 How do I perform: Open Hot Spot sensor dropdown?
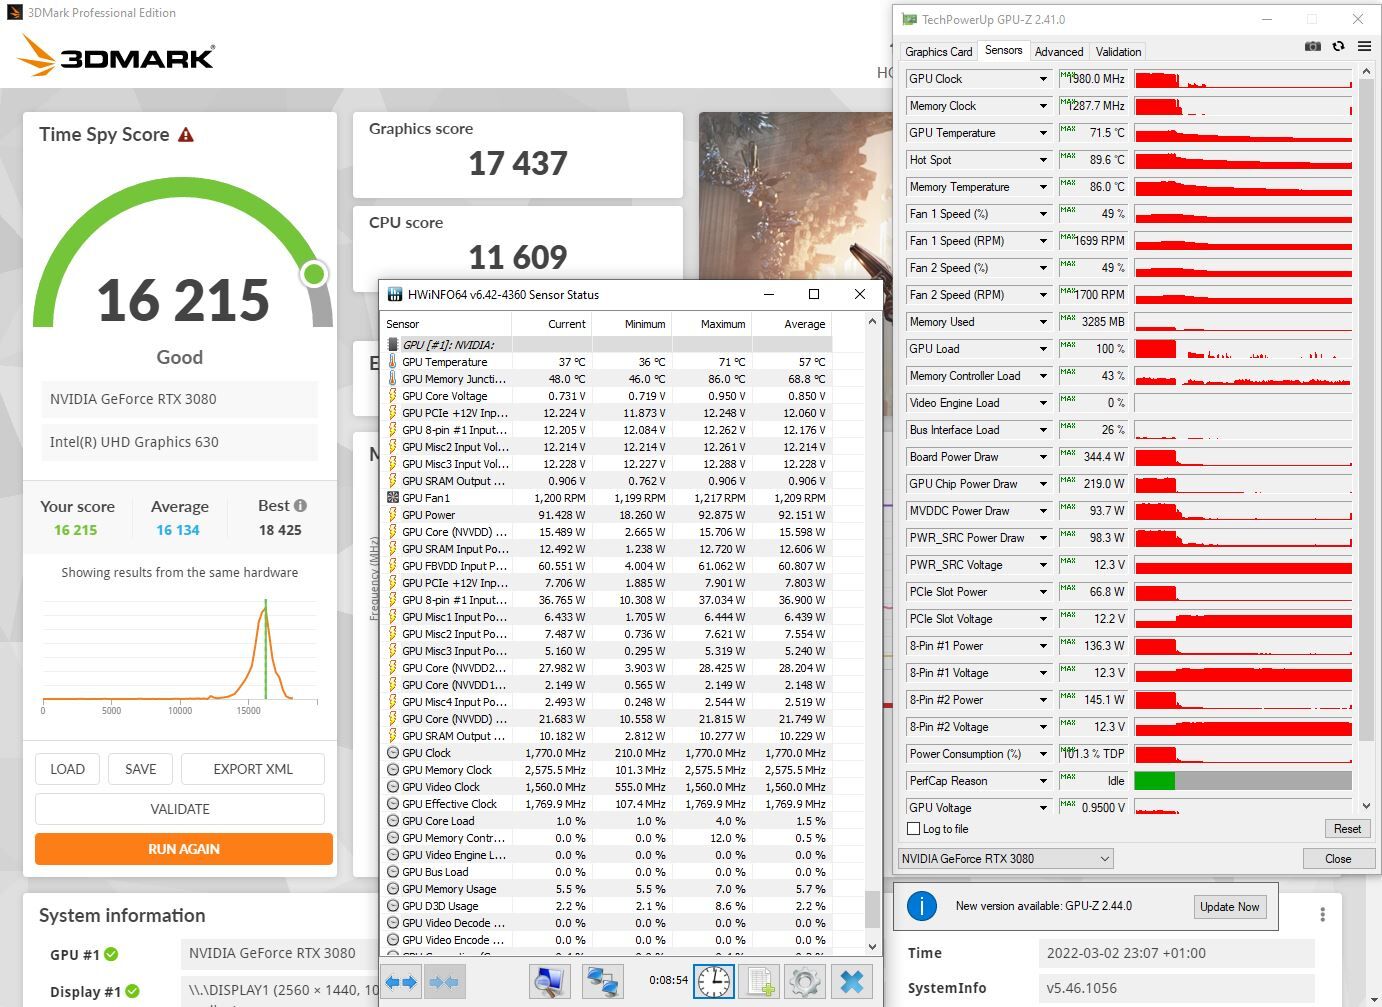1043,160
